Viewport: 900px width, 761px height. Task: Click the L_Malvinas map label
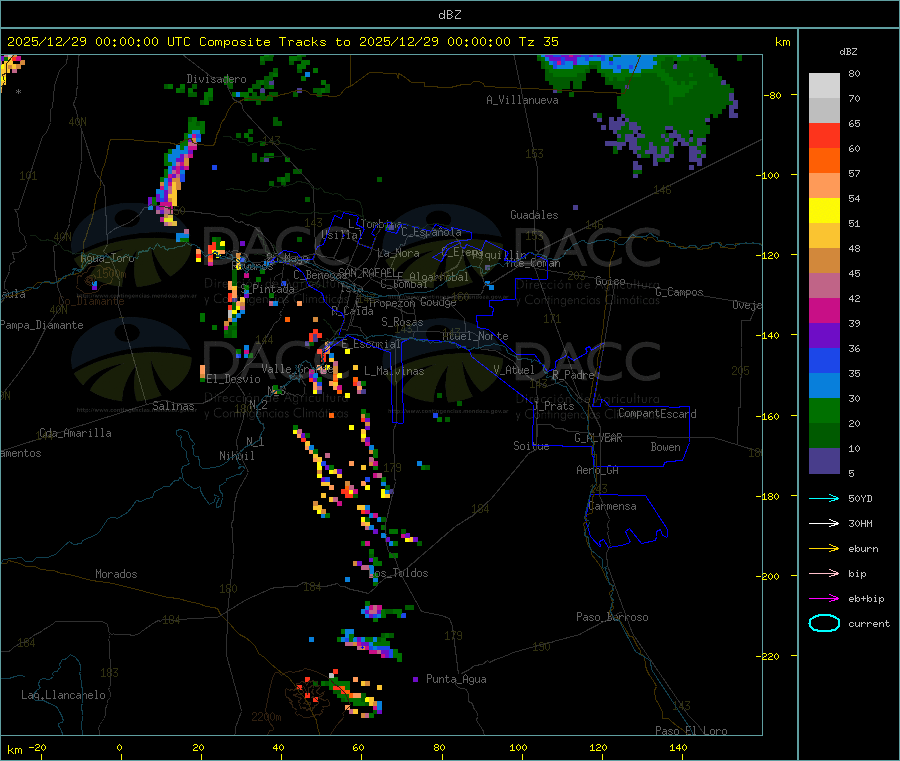coord(394,371)
